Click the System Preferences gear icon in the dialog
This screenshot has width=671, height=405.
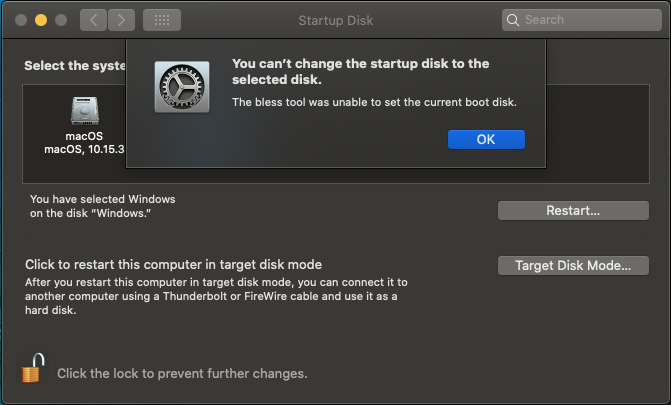[x=181, y=85]
